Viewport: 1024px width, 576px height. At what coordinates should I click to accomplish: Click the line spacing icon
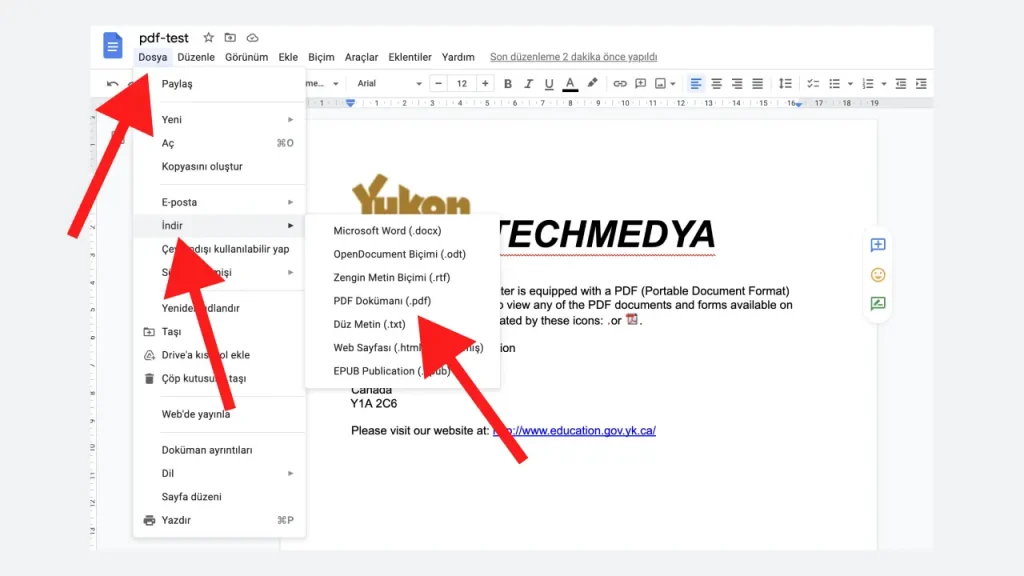pyautogui.click(x=785, y=83)
